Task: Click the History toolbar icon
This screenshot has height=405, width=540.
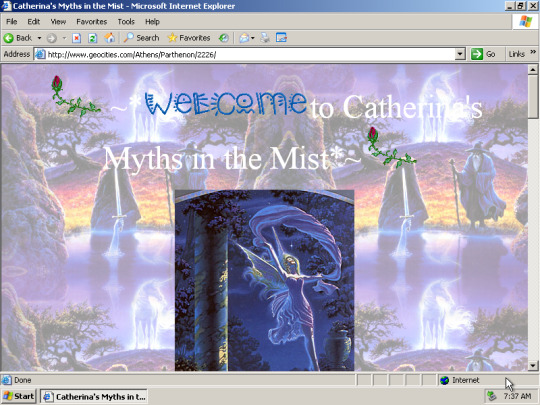Action: pyautogui.click(x=224, y=38)
